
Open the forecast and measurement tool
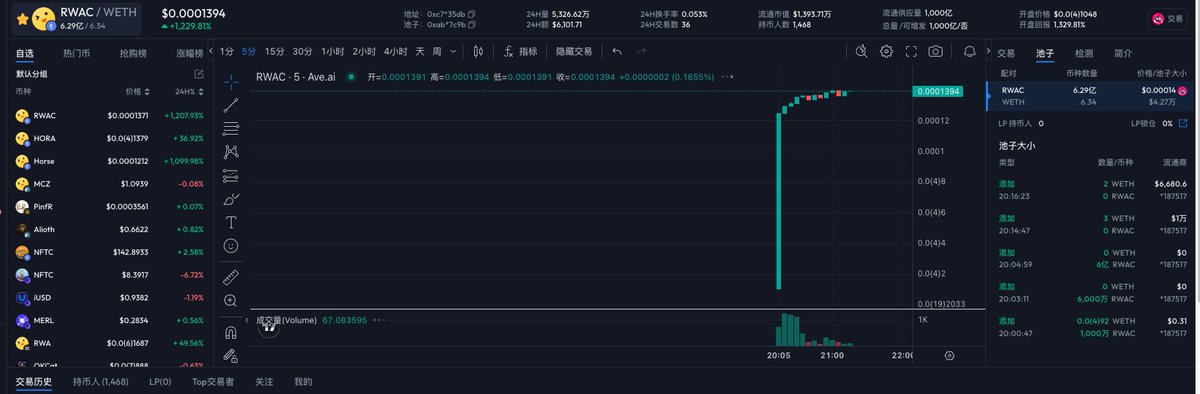click(x=231, y=175)
